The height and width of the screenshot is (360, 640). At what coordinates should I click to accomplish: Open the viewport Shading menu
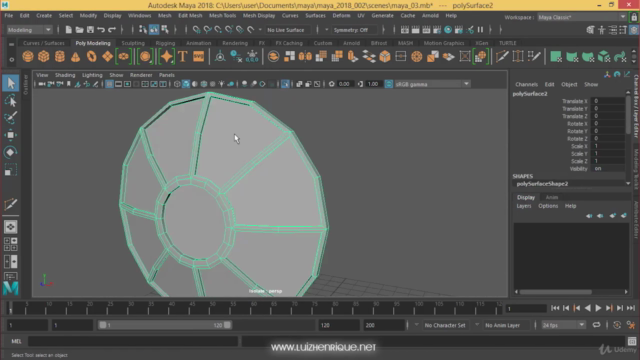[65, 75]
